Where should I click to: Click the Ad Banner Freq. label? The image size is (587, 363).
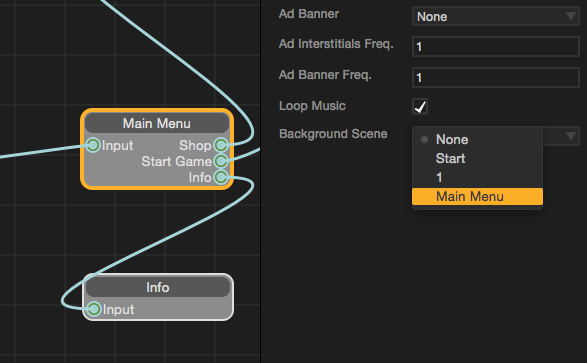tap(325, 75)
